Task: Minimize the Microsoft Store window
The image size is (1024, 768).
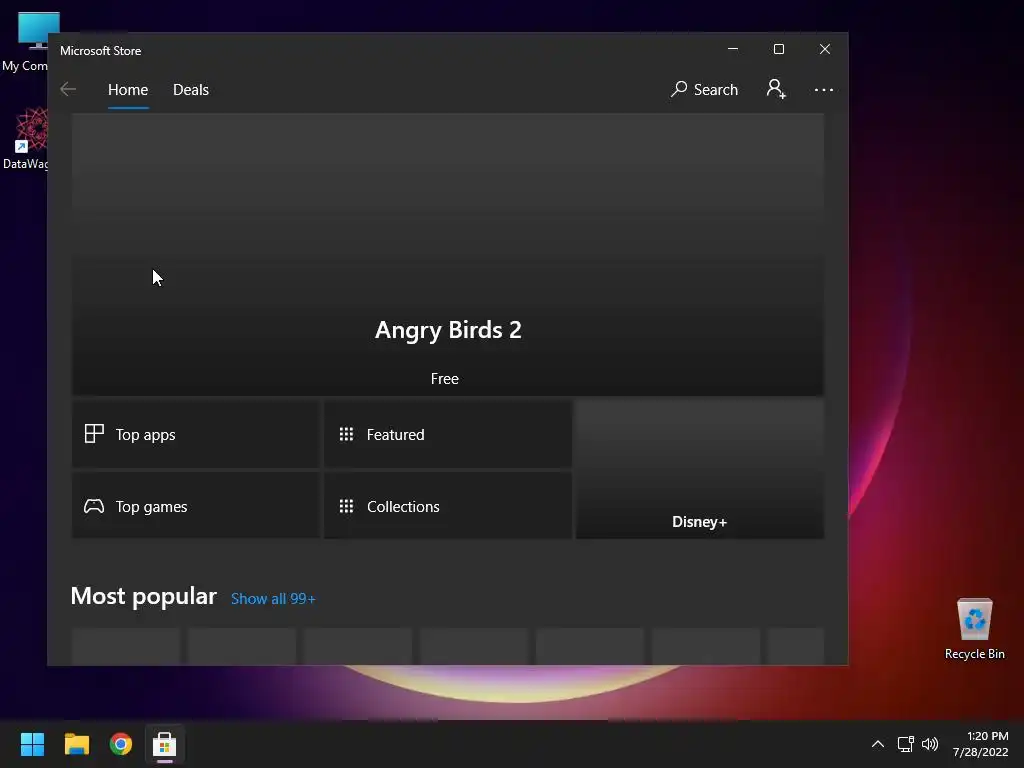Action: [x=733, y=49]
